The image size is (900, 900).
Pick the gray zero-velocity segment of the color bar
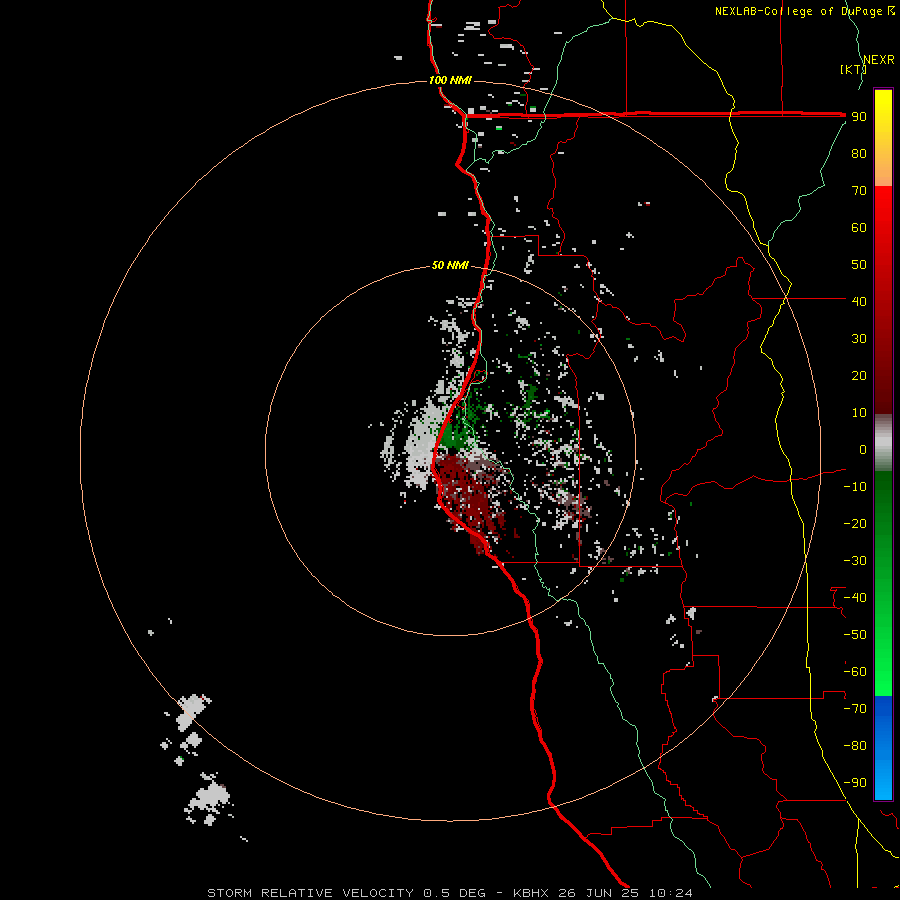[883, 443]
